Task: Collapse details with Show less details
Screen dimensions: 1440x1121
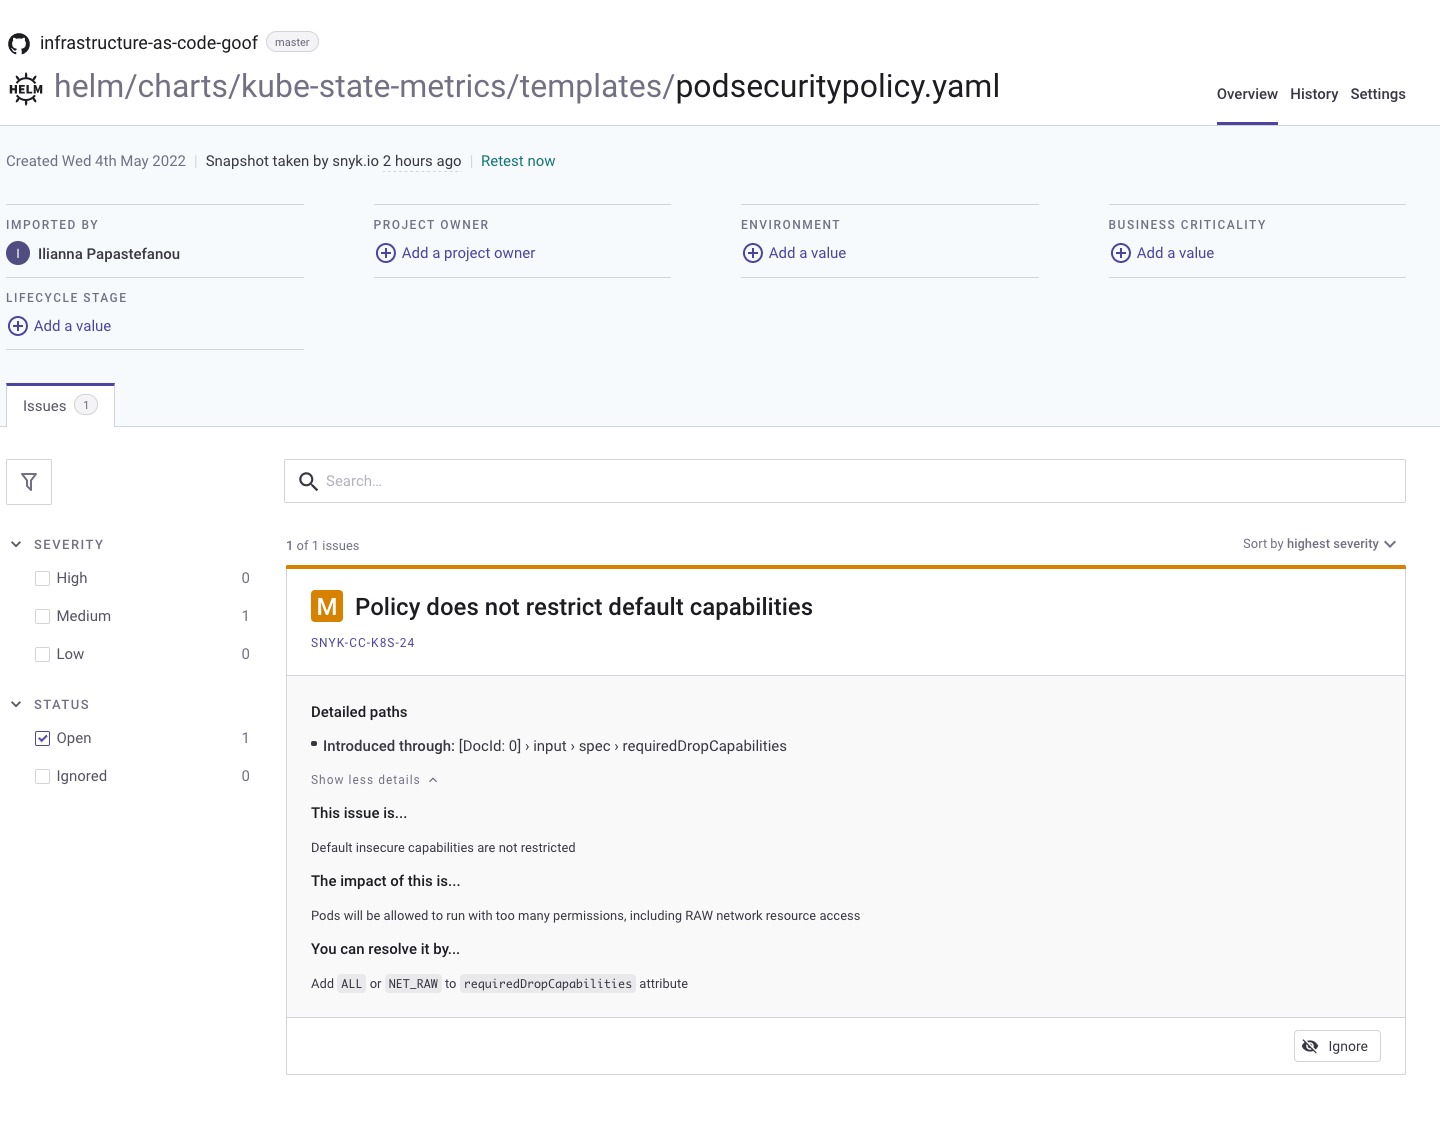Action: click(x=374, y=780)
